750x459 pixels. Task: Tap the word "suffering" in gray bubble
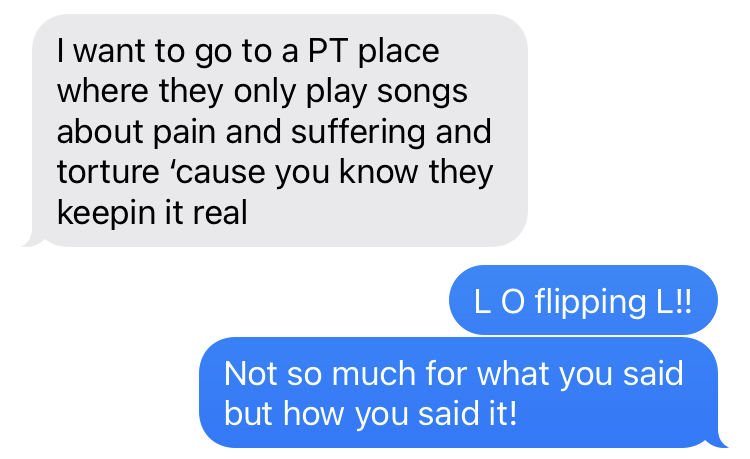point(358,132)
